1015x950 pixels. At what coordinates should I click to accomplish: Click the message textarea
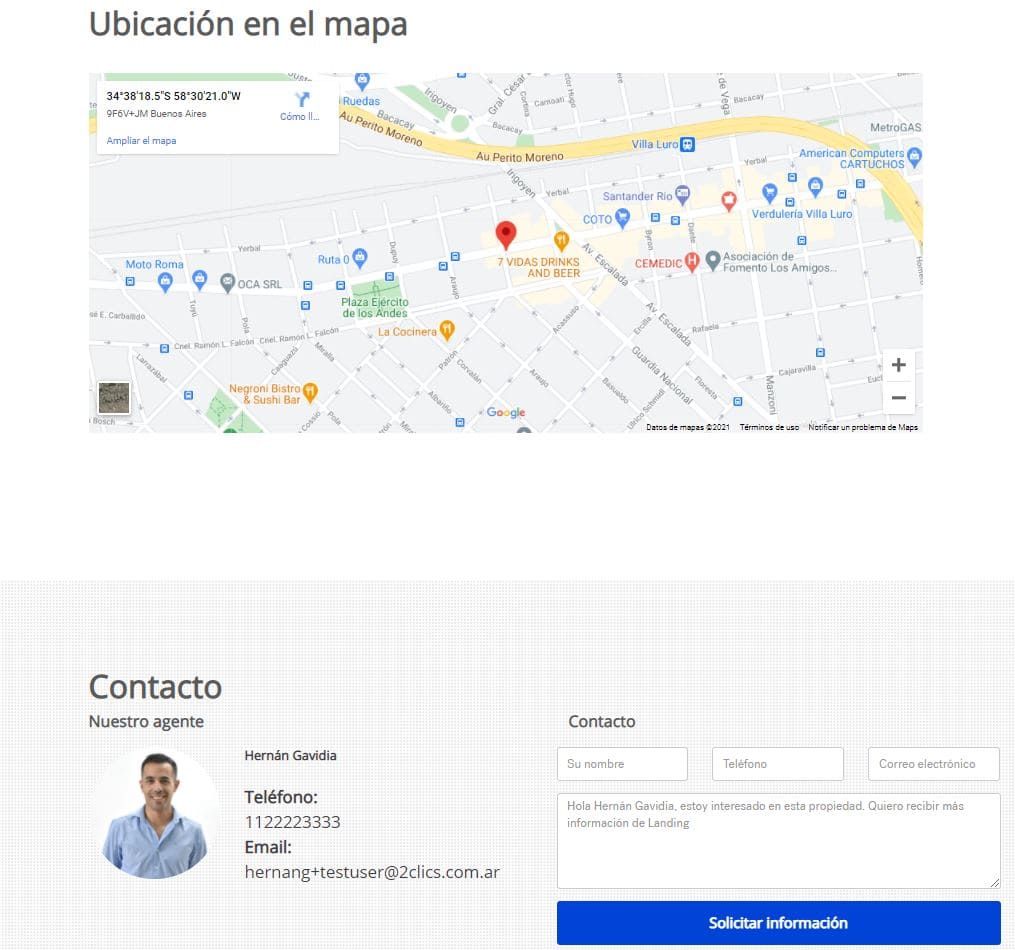click(x=779, y=841)
